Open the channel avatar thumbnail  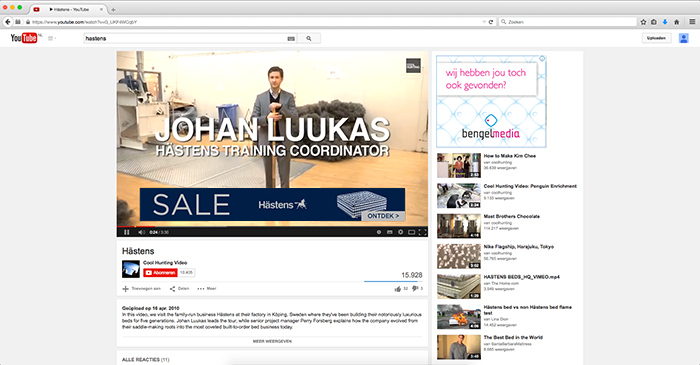(x=131, y=269)
